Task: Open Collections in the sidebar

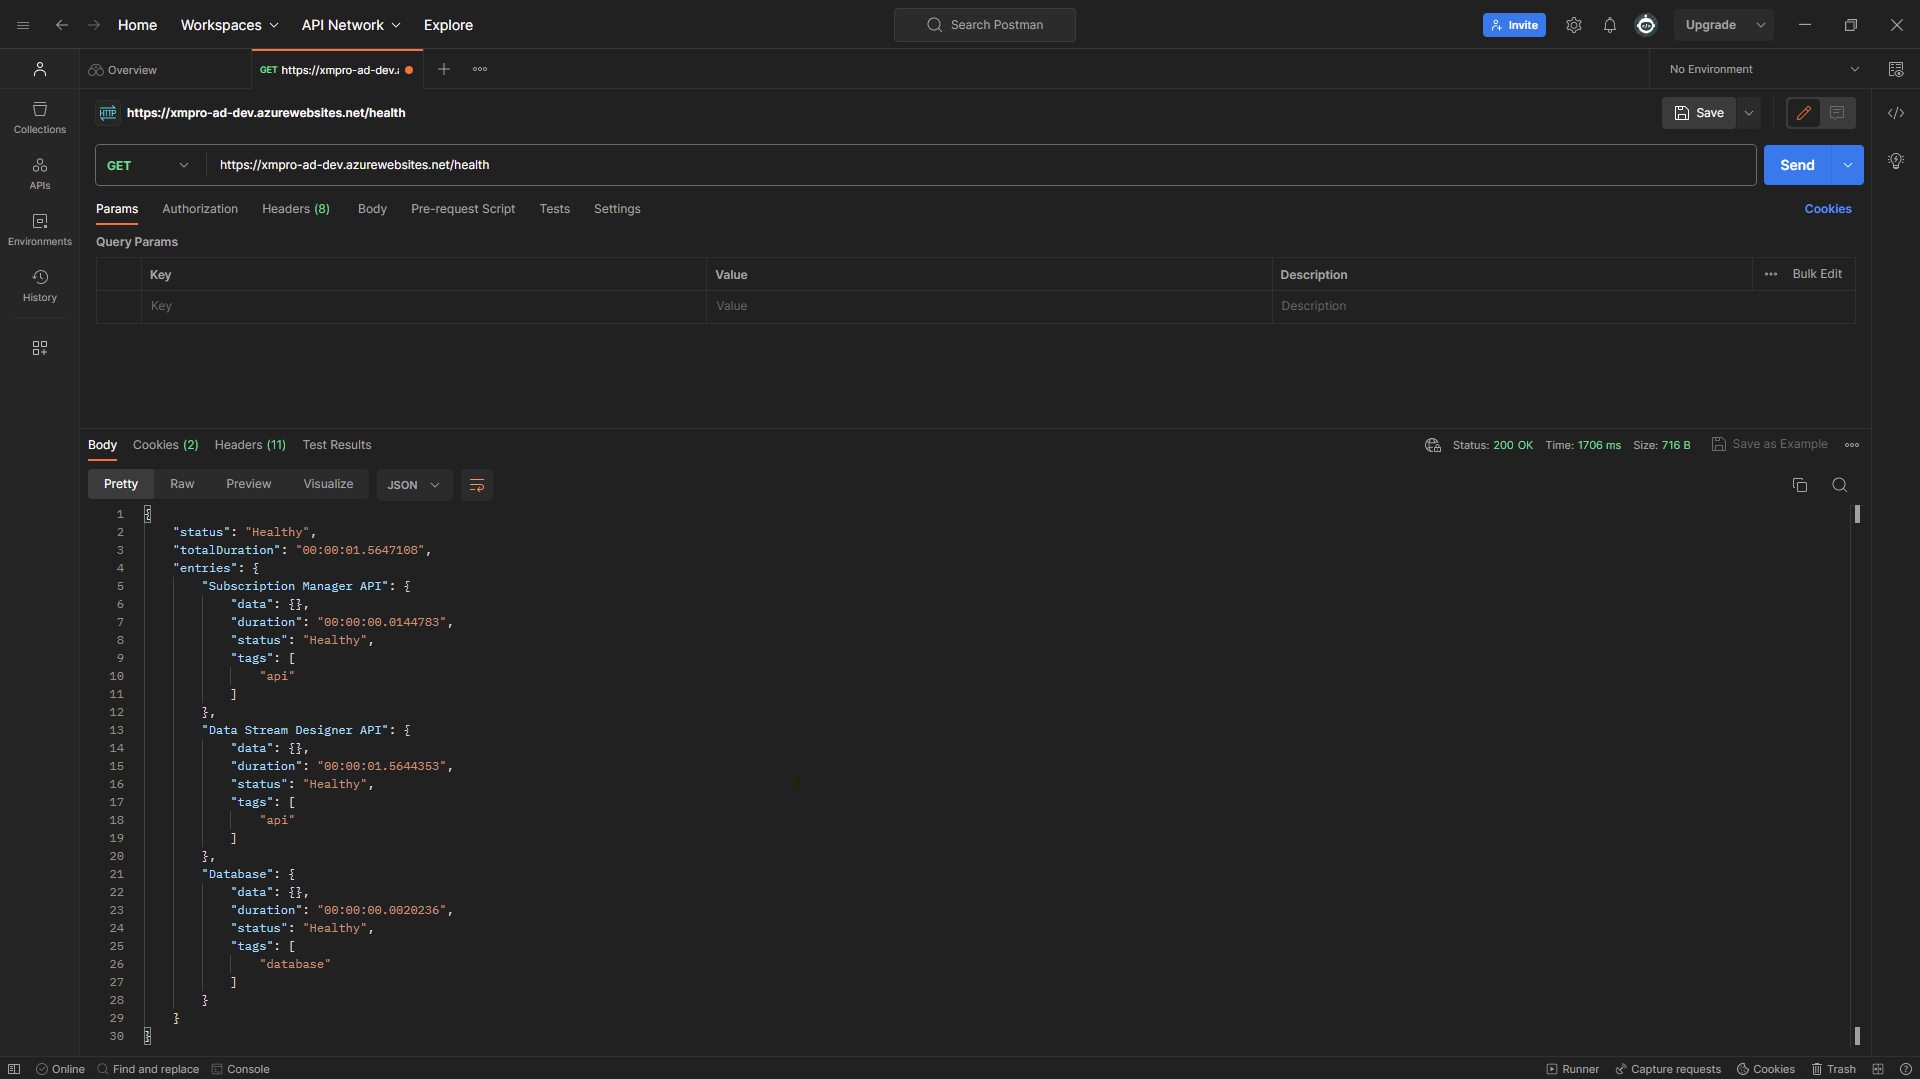Action: [40, 117]
